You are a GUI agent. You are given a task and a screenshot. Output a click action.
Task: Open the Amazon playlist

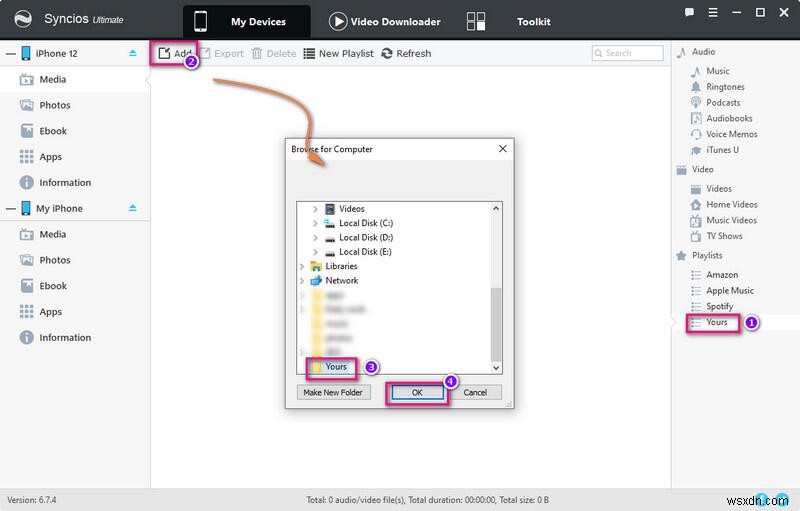point(721,275)
